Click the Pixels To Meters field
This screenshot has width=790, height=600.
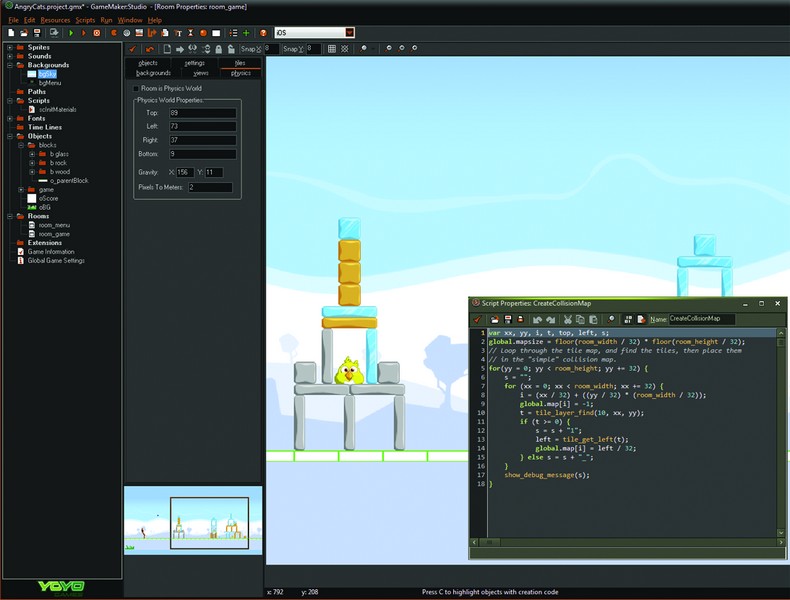click(210, 187)
